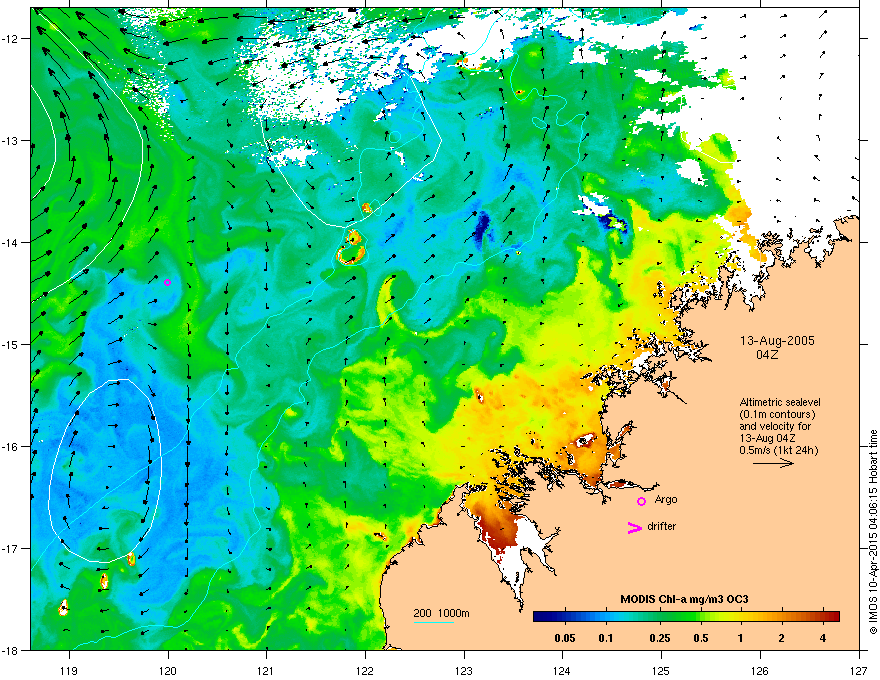Click the dark red end of the Chl-a colour bar
The height and width of the screenshot is (680, 880).
(x=833, y=617)
